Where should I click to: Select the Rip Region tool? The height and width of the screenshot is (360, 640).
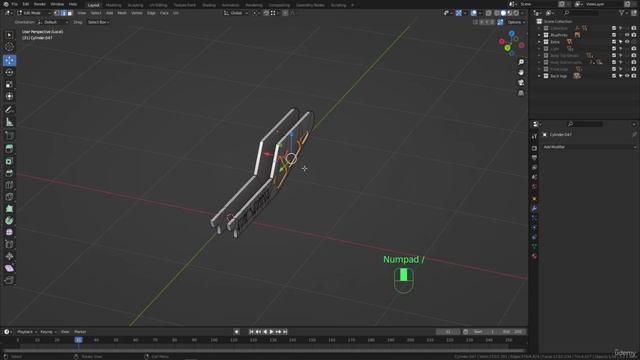click(x=9, y=280)
